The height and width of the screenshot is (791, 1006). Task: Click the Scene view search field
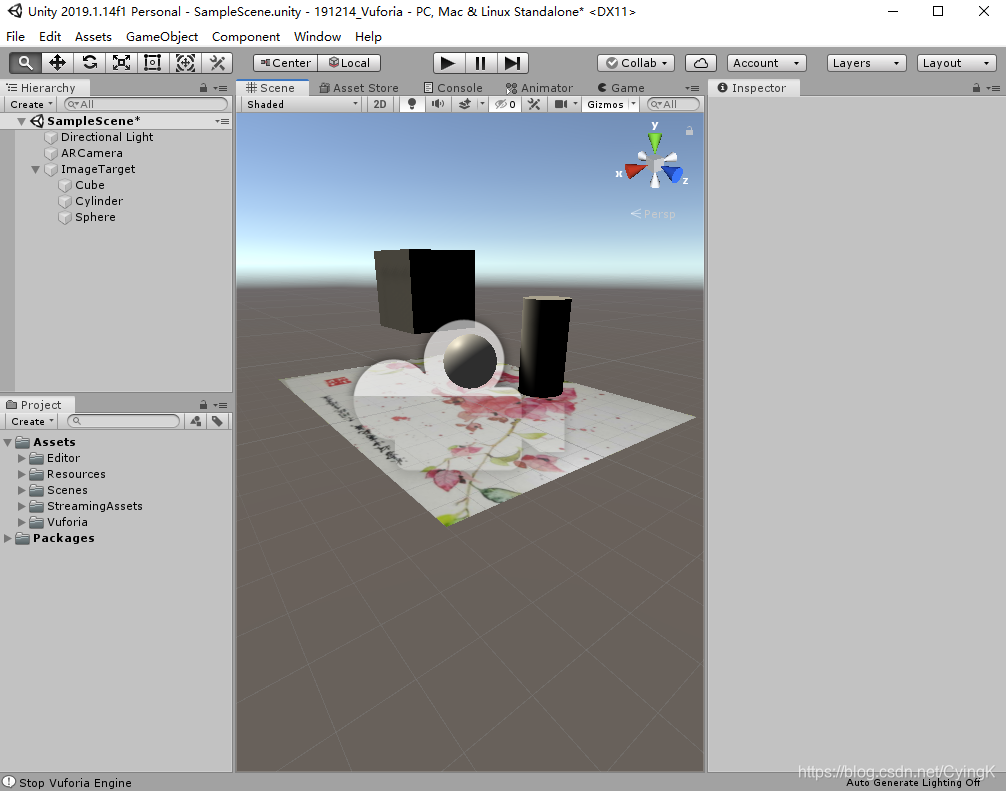click(x=673, y=104)
